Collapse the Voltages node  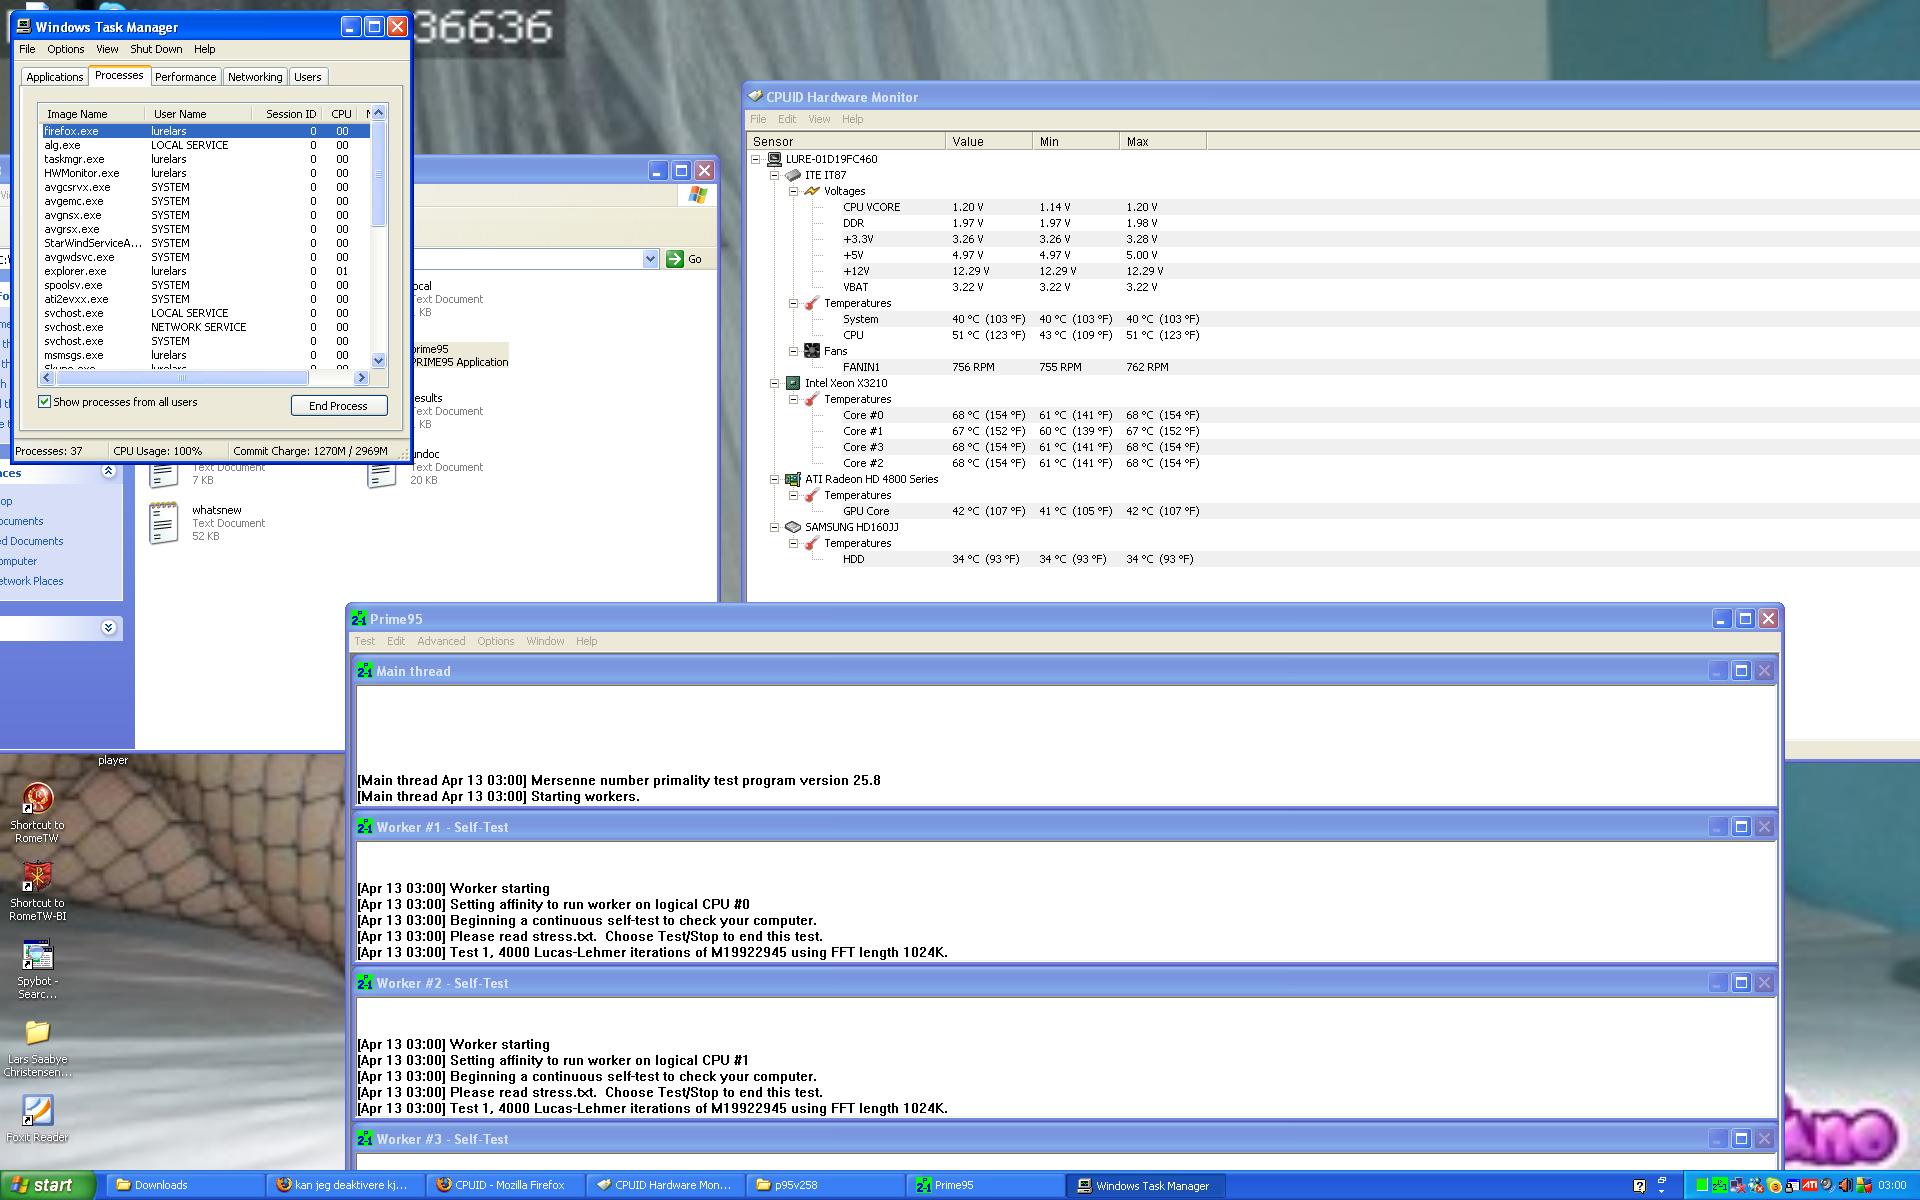(x=793, y=191)
